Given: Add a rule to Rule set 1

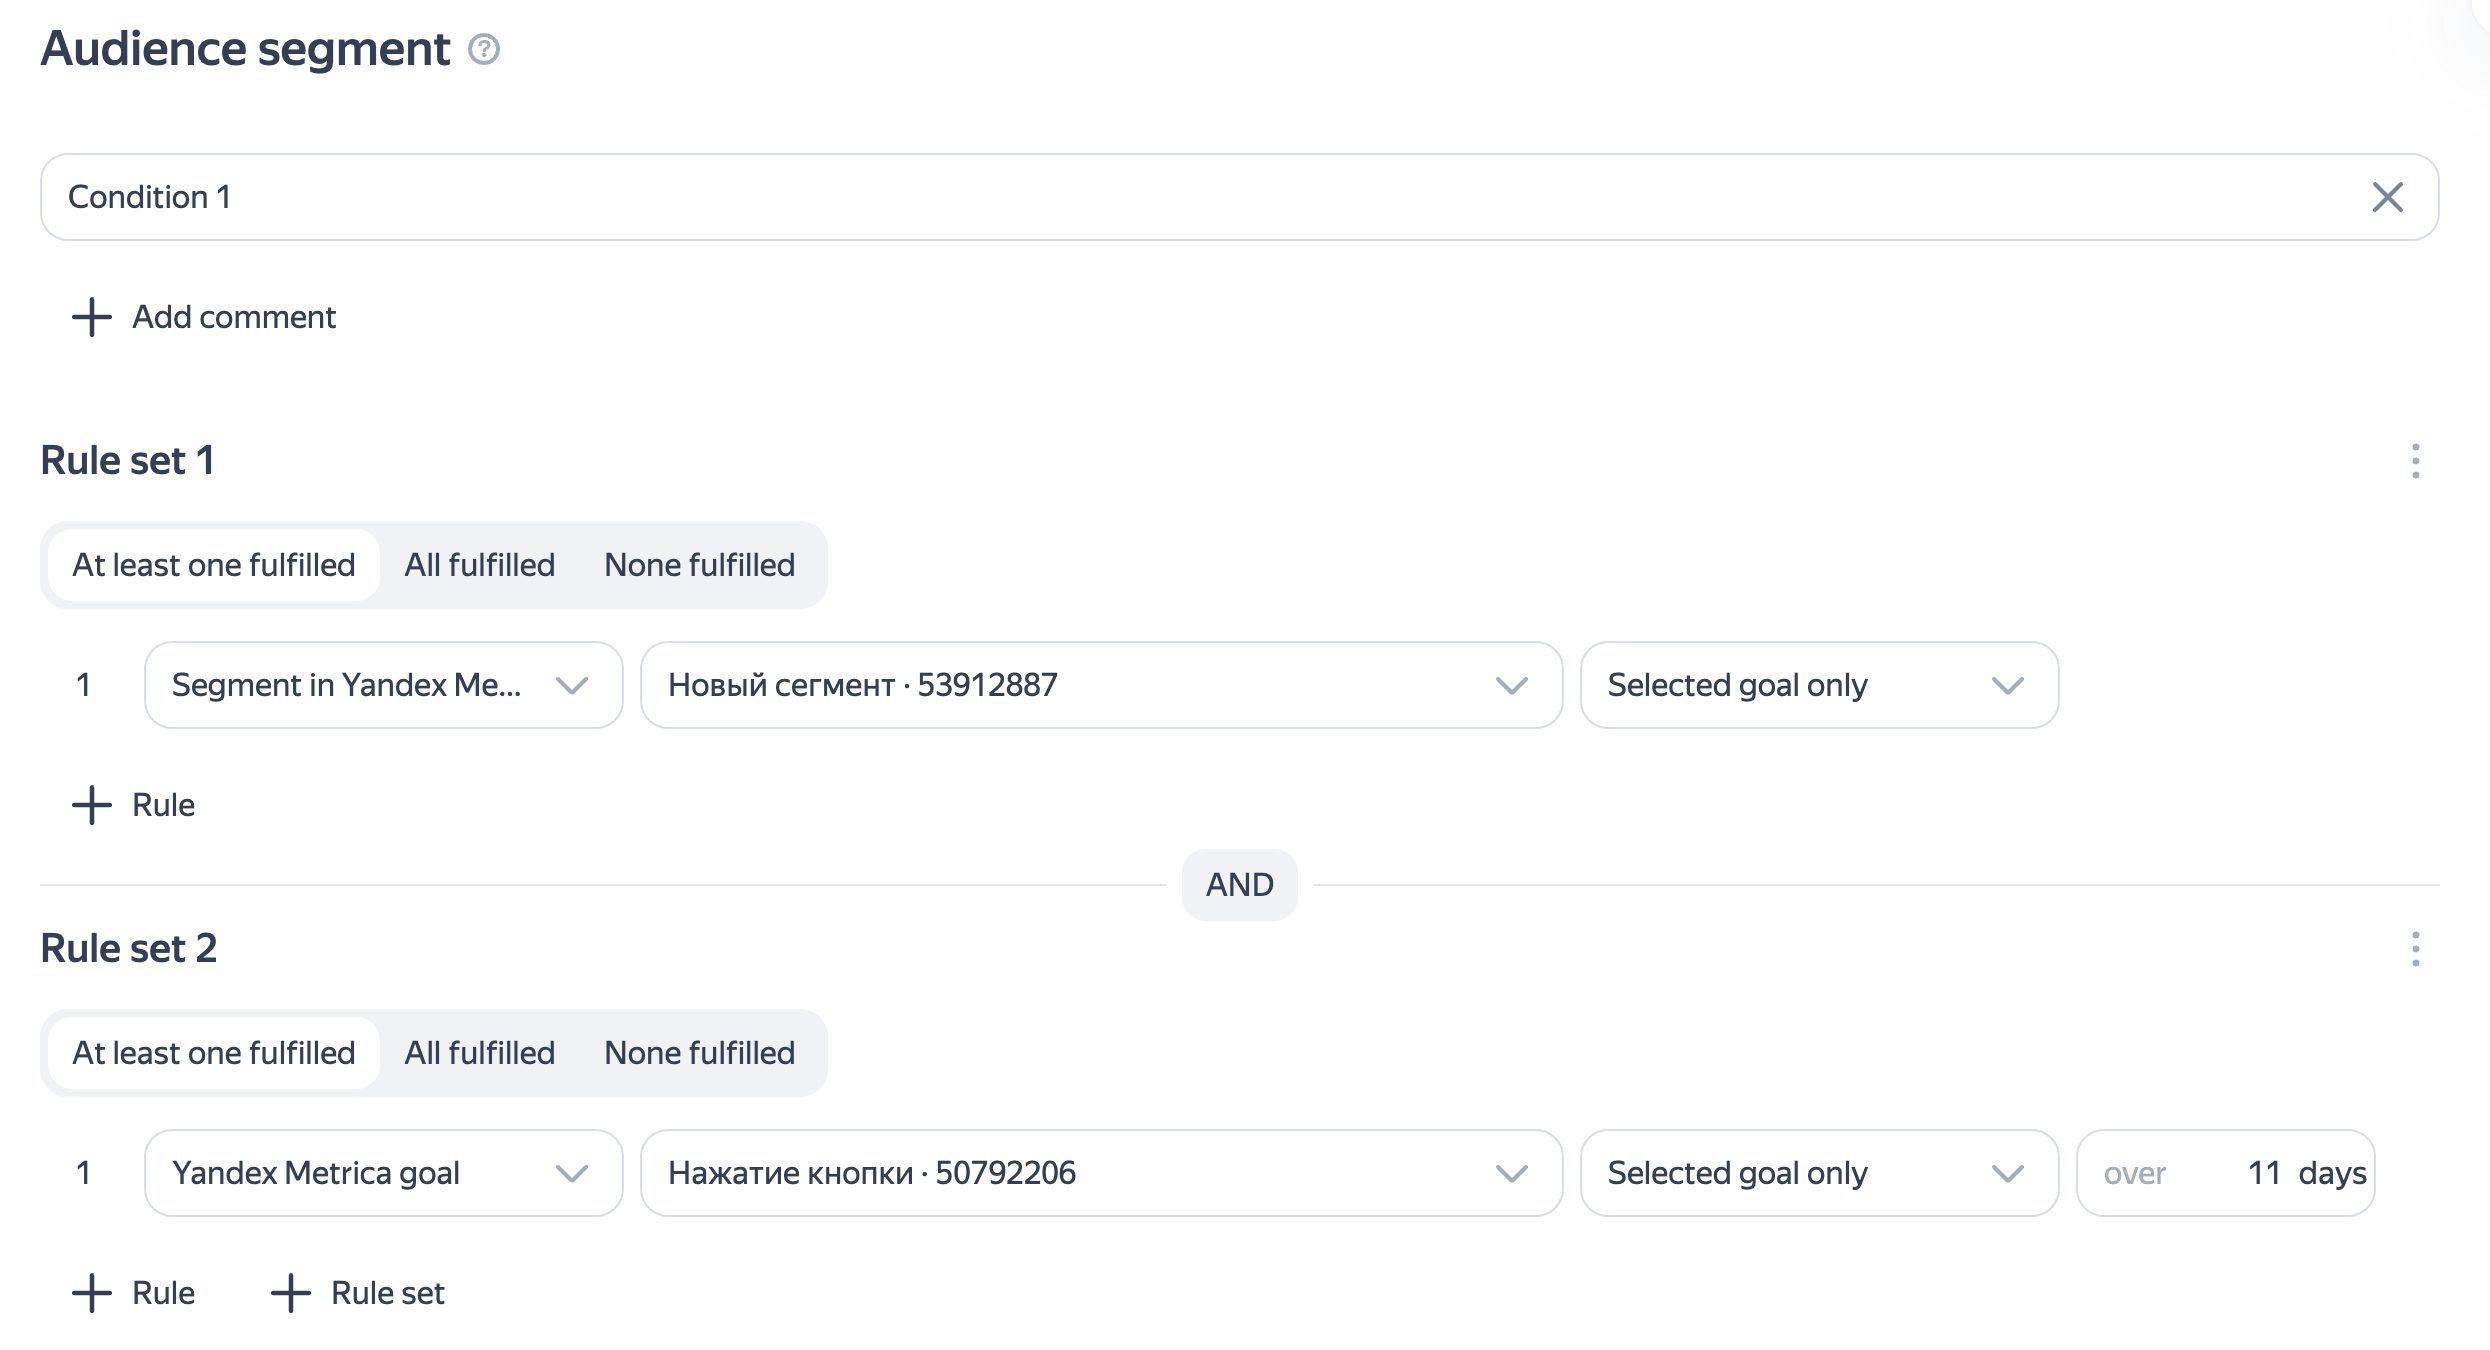Looking at the screenshot, I should click(x=134, y=805).
